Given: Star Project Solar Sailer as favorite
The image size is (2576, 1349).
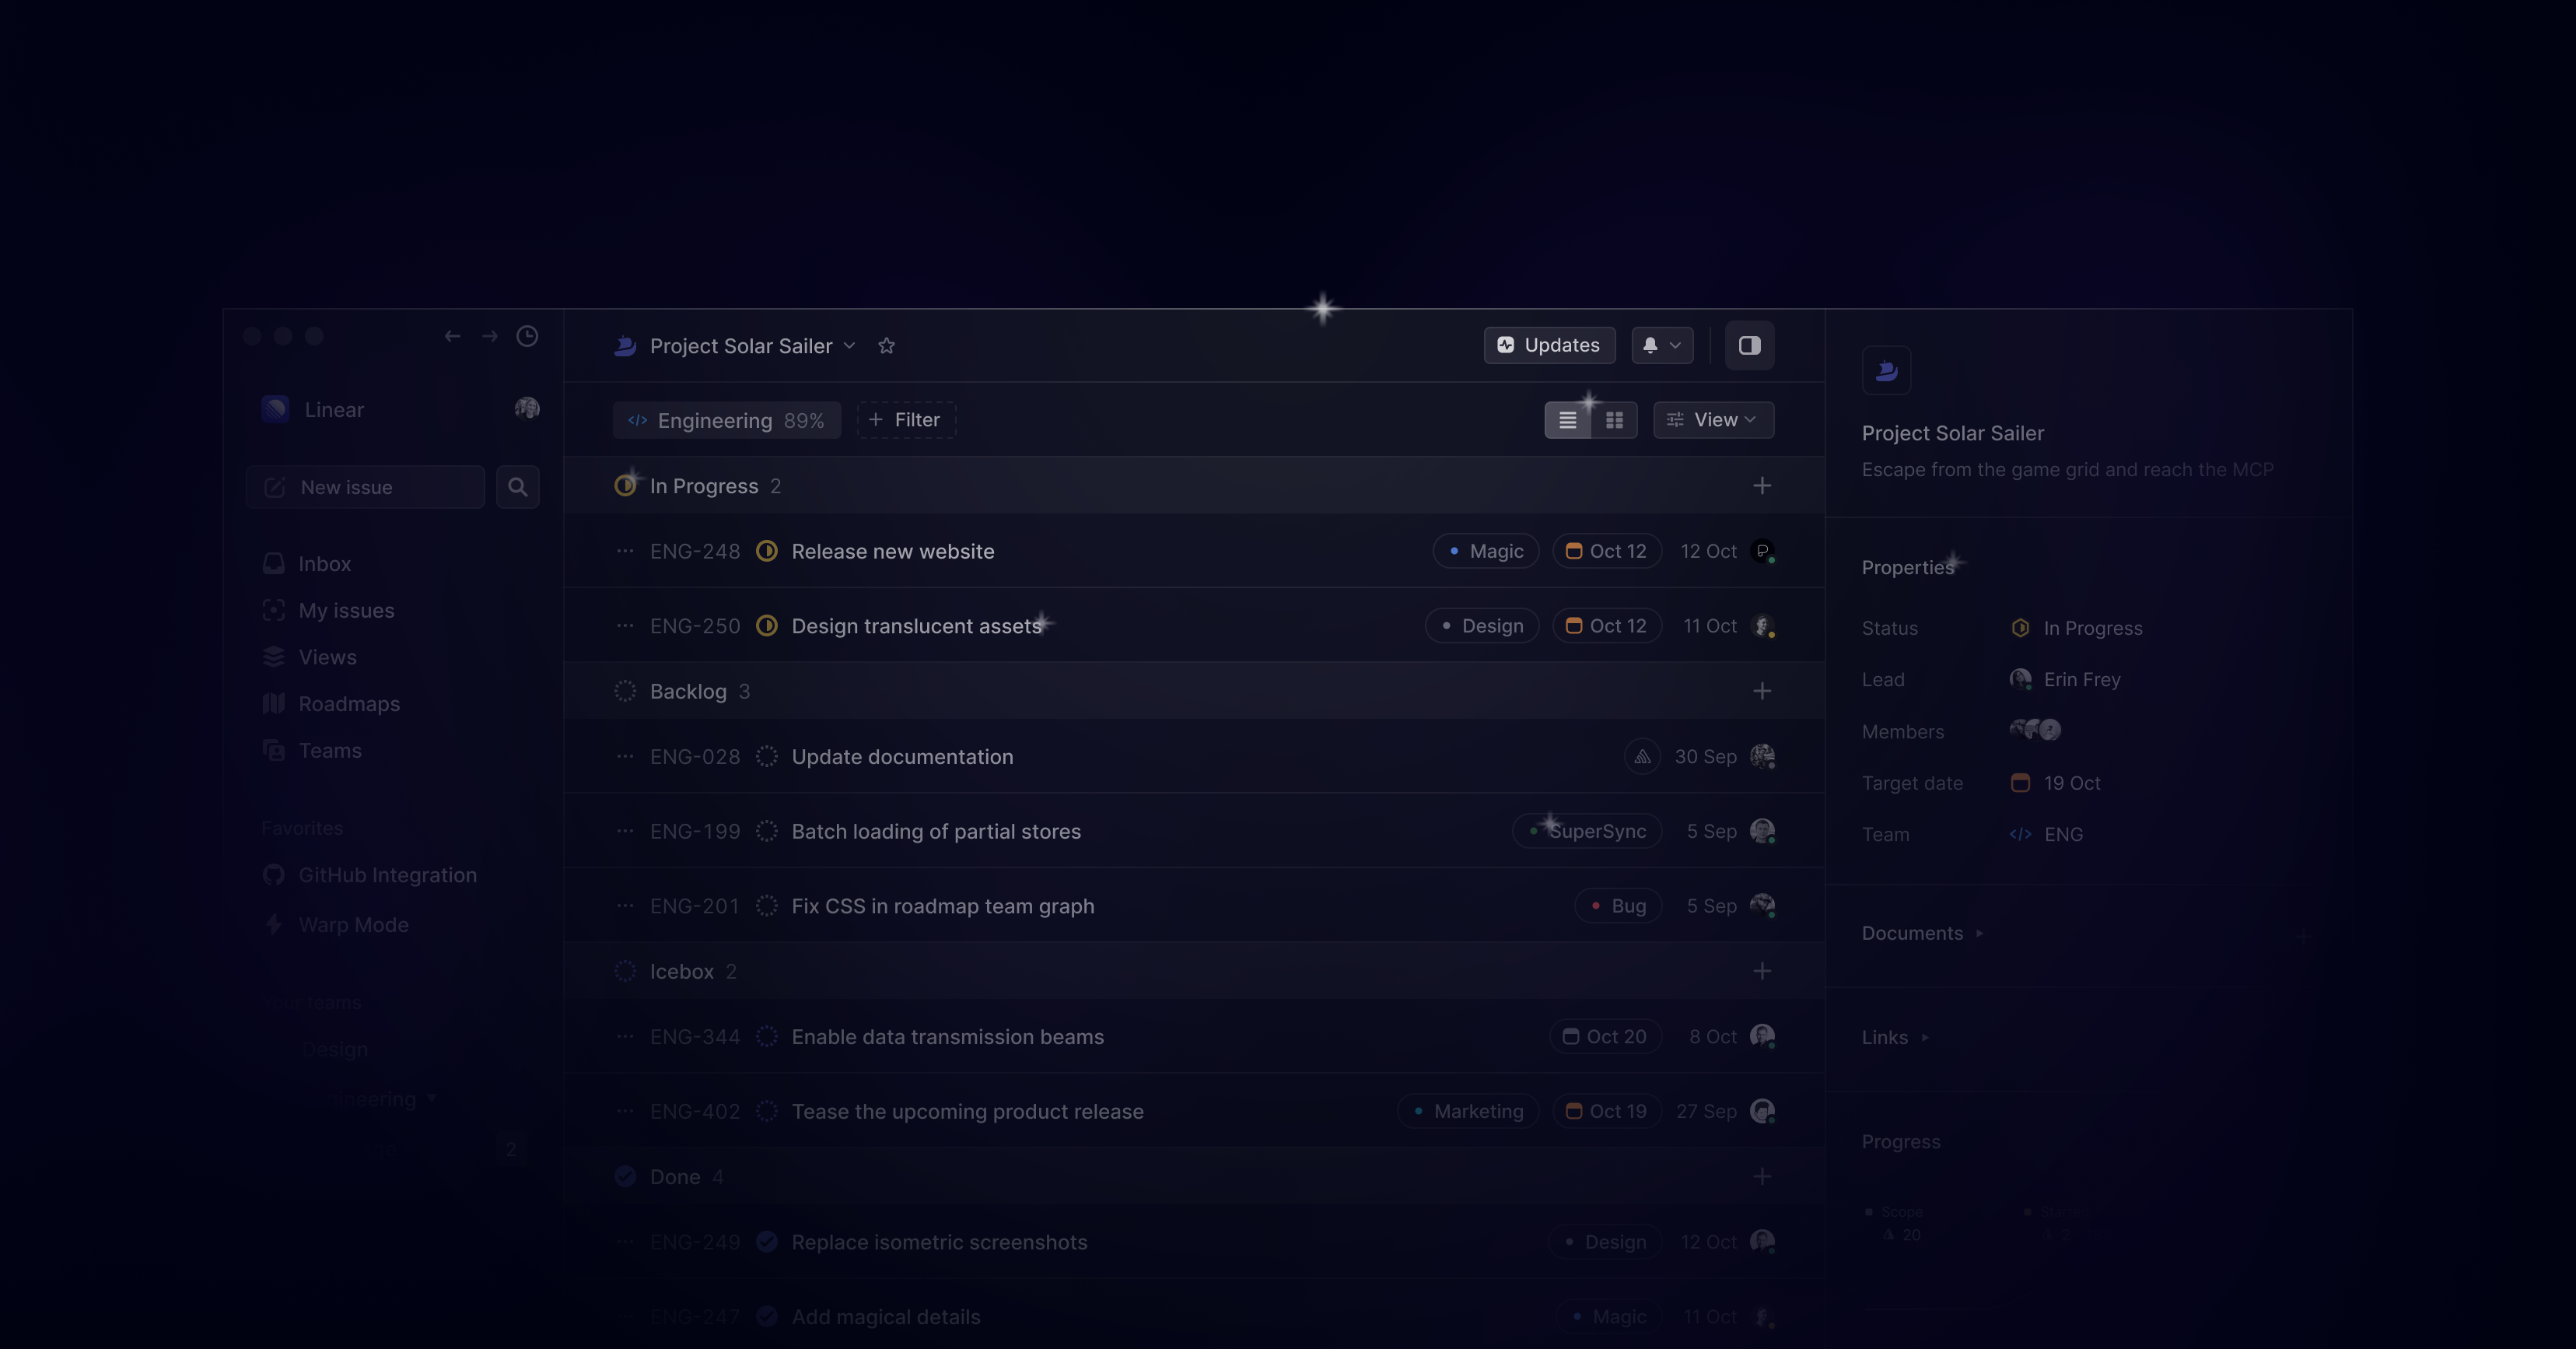Looking at the screenshot, I should click(886, 346).
